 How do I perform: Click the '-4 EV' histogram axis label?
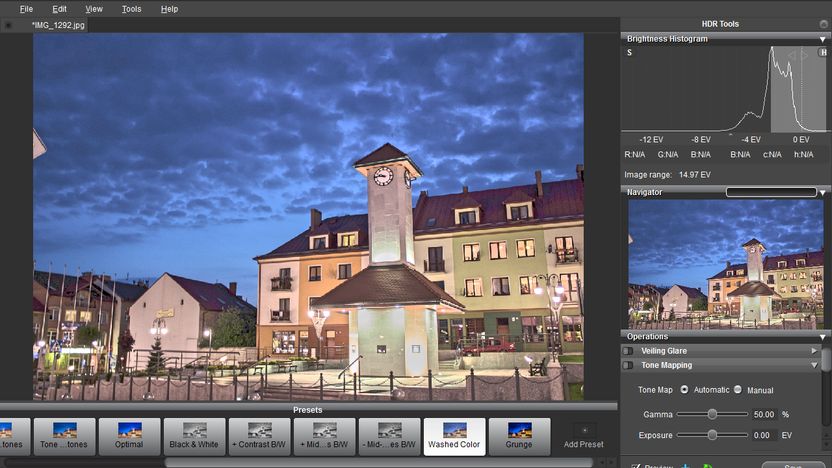click(751, 140)
